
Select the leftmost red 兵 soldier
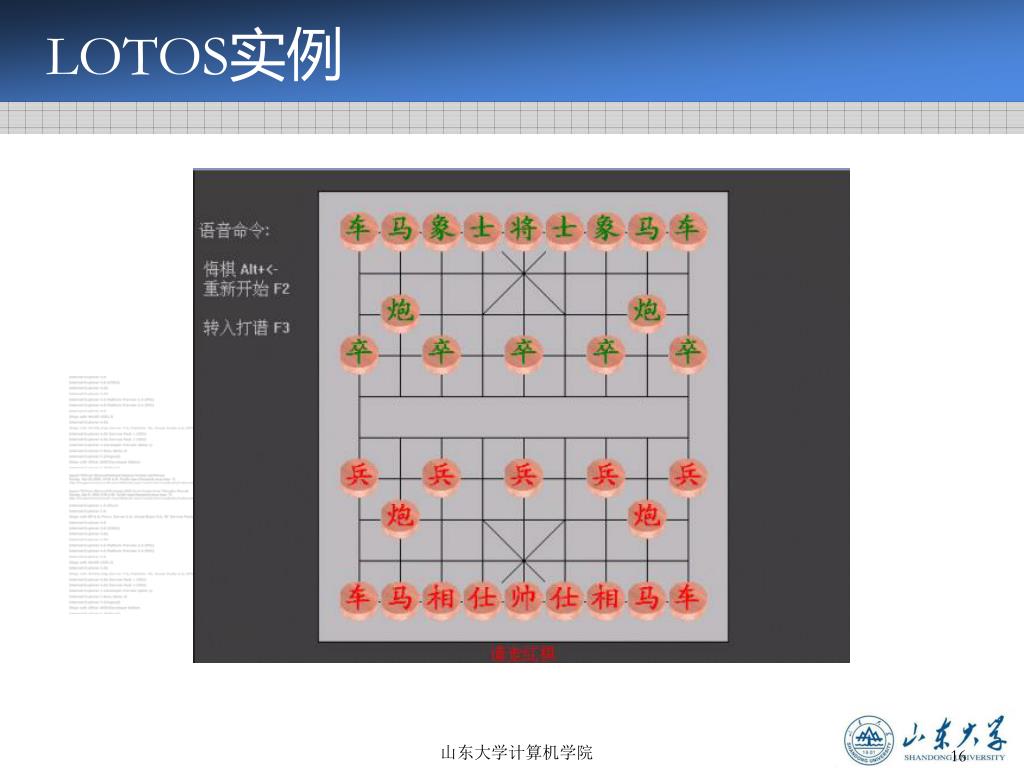(359, 477)
